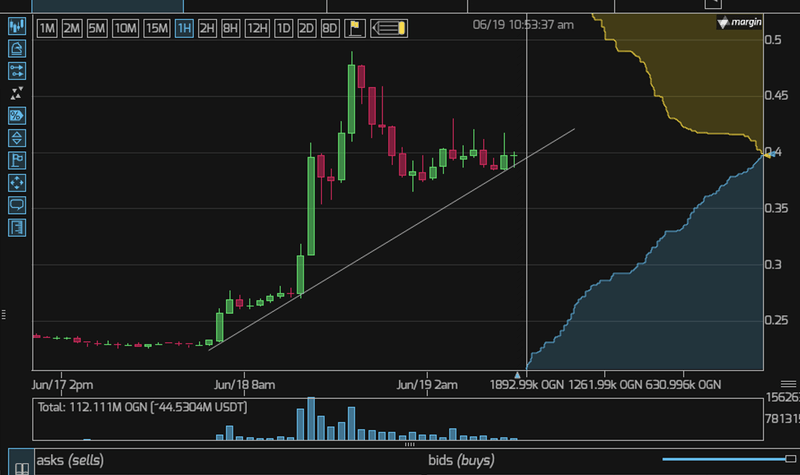The width and height of the screenshot is (800, 475).
Task: Switch chart to 10M timeframe
Action: [x=125, y=28]
